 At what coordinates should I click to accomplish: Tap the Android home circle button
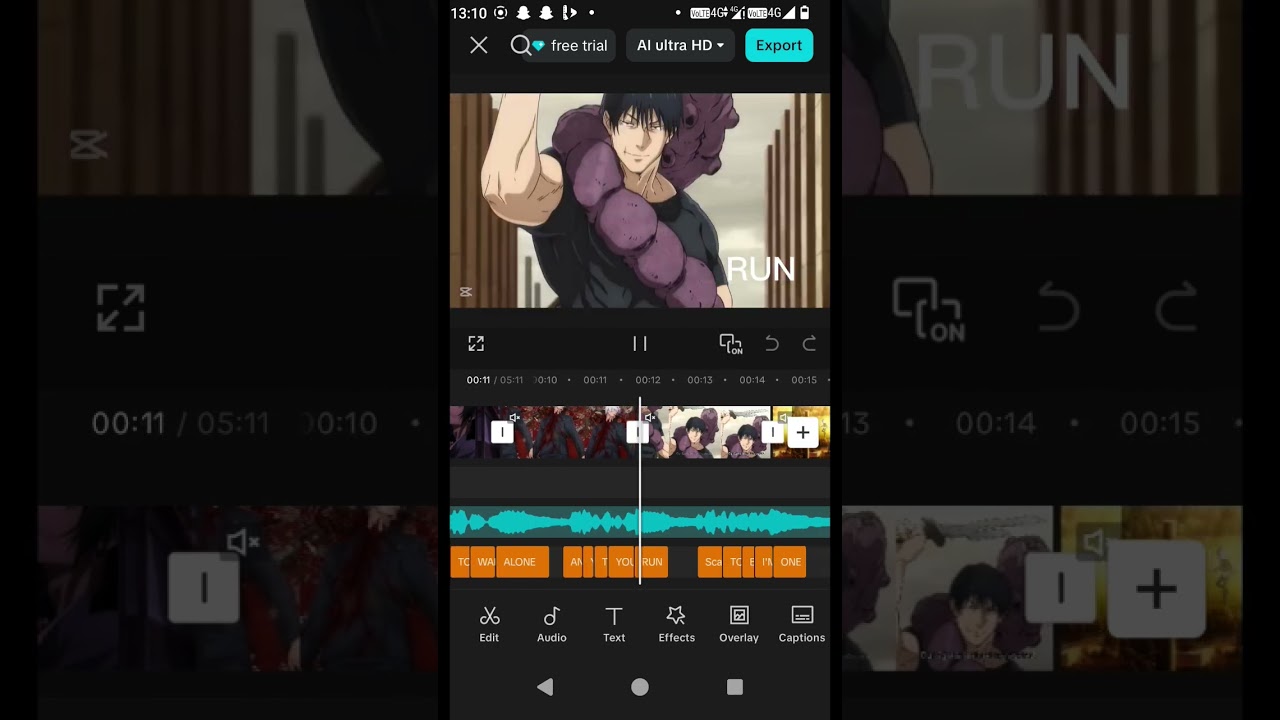(640, 687)
